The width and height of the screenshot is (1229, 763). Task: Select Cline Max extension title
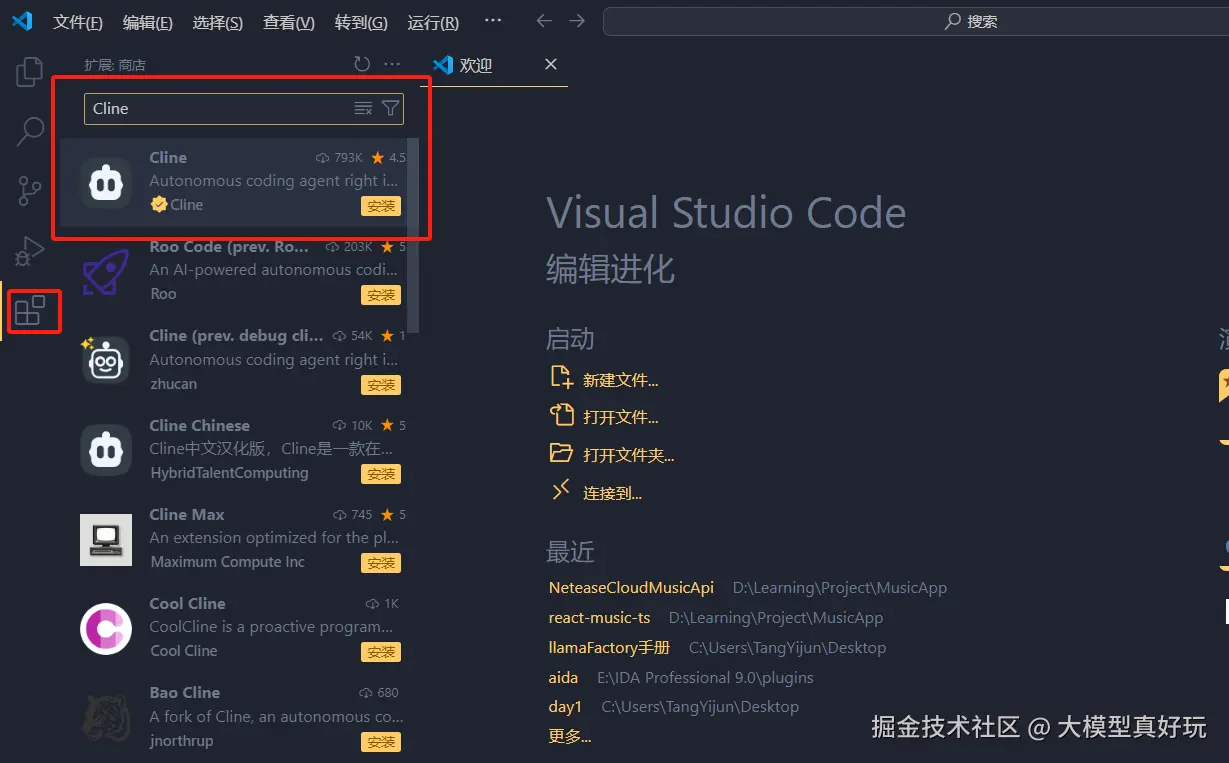tap(187, 514)
